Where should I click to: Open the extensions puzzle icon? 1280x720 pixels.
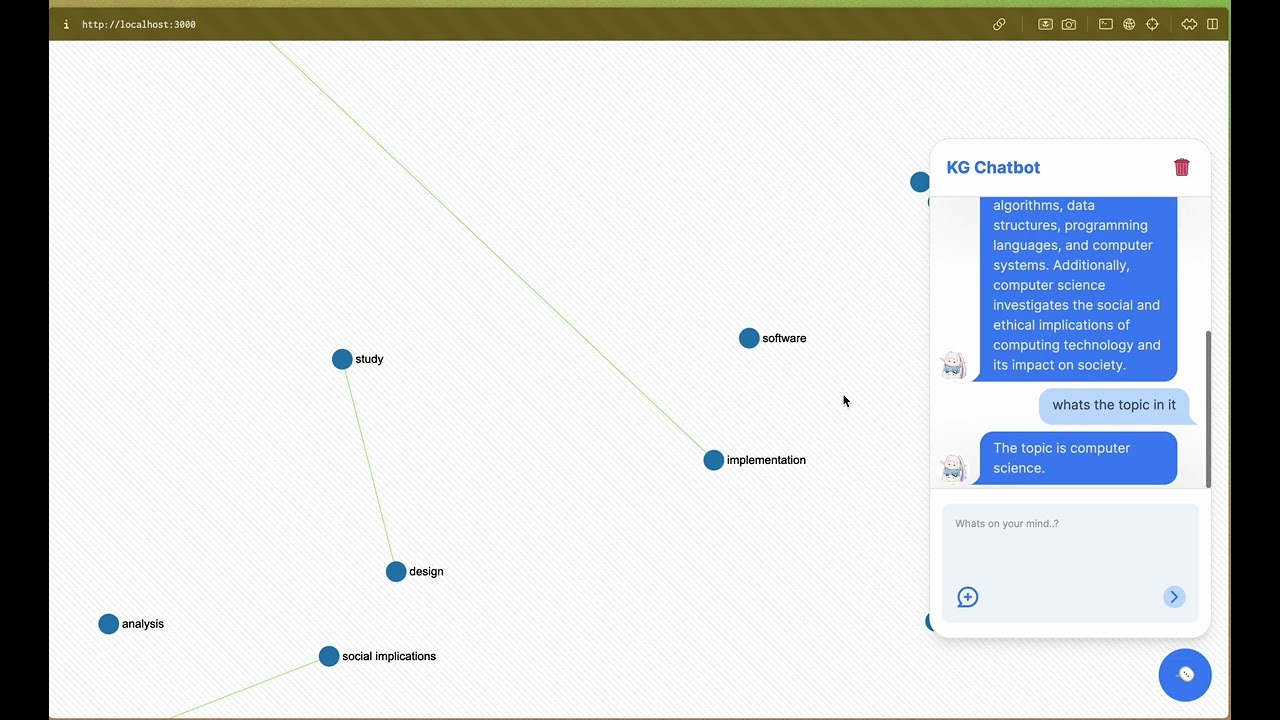[x=1189, y=24]
